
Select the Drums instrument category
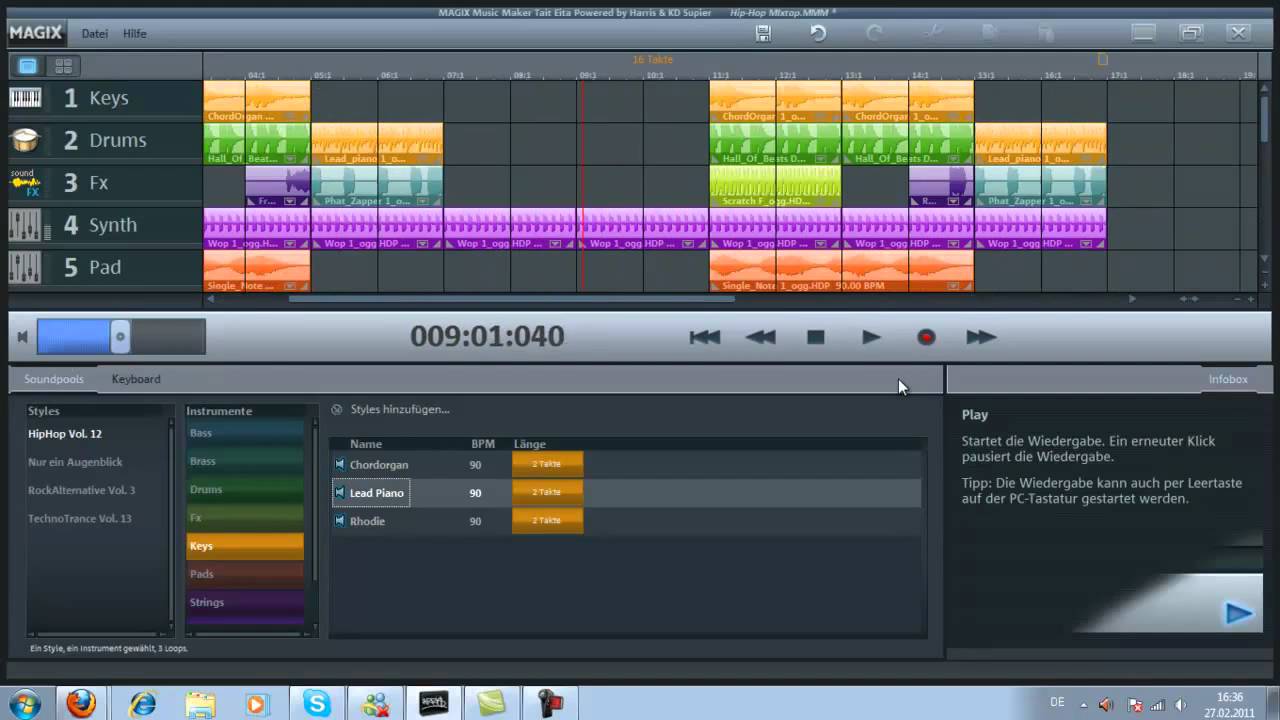point(245,489)
